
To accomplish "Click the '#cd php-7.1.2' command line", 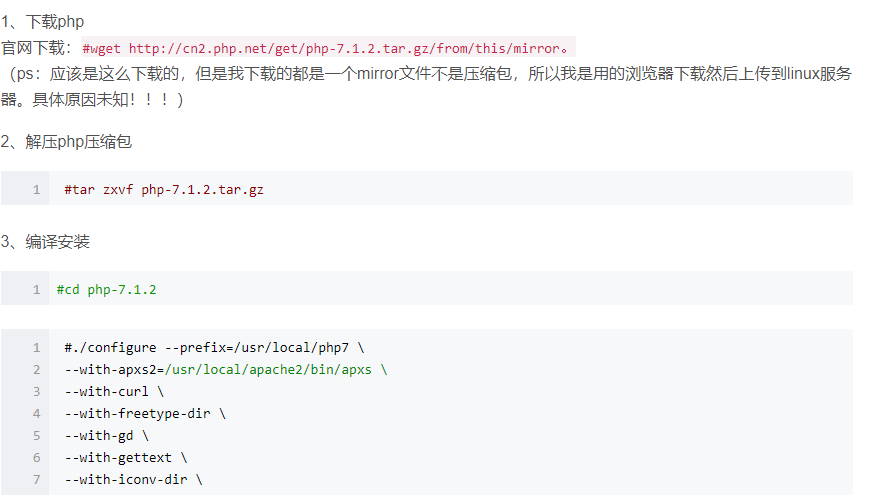I will coord(107,289).
